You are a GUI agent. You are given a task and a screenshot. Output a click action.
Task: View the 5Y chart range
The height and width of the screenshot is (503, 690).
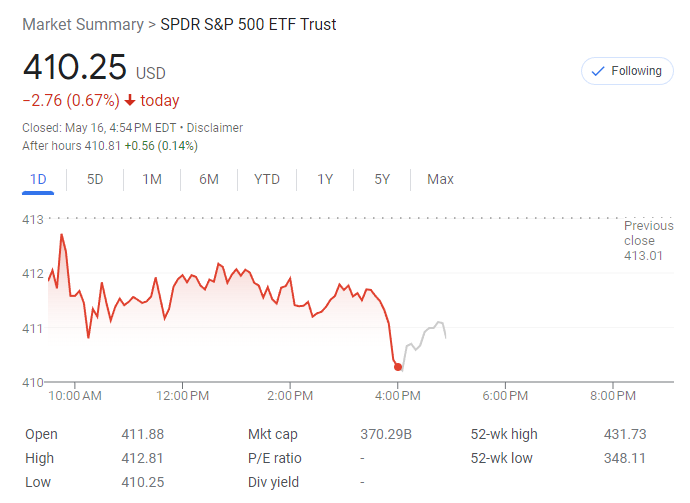pos(382,179)
